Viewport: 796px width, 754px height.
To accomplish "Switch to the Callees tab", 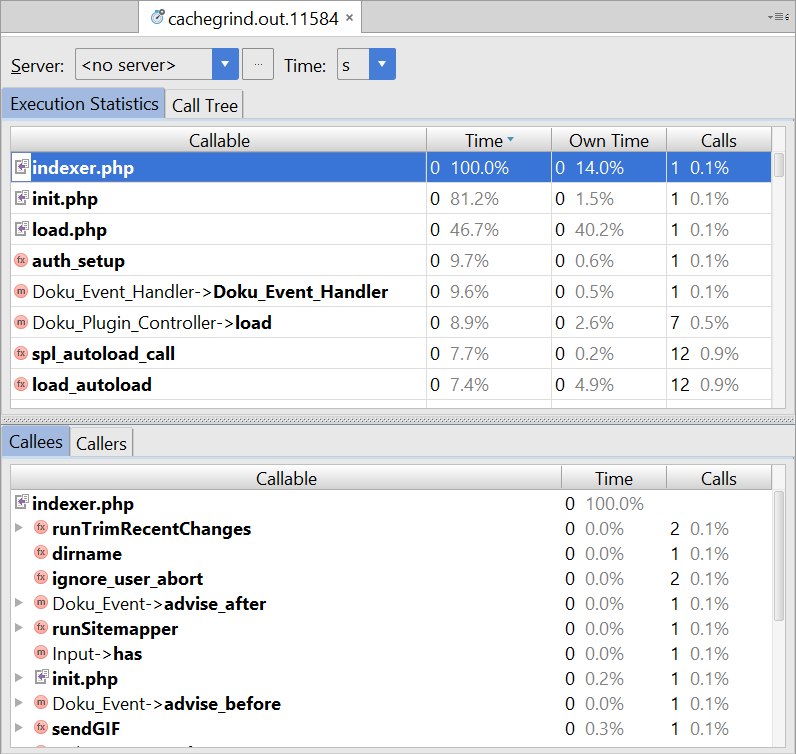I will pyautogui.click(x=36, y=442).
